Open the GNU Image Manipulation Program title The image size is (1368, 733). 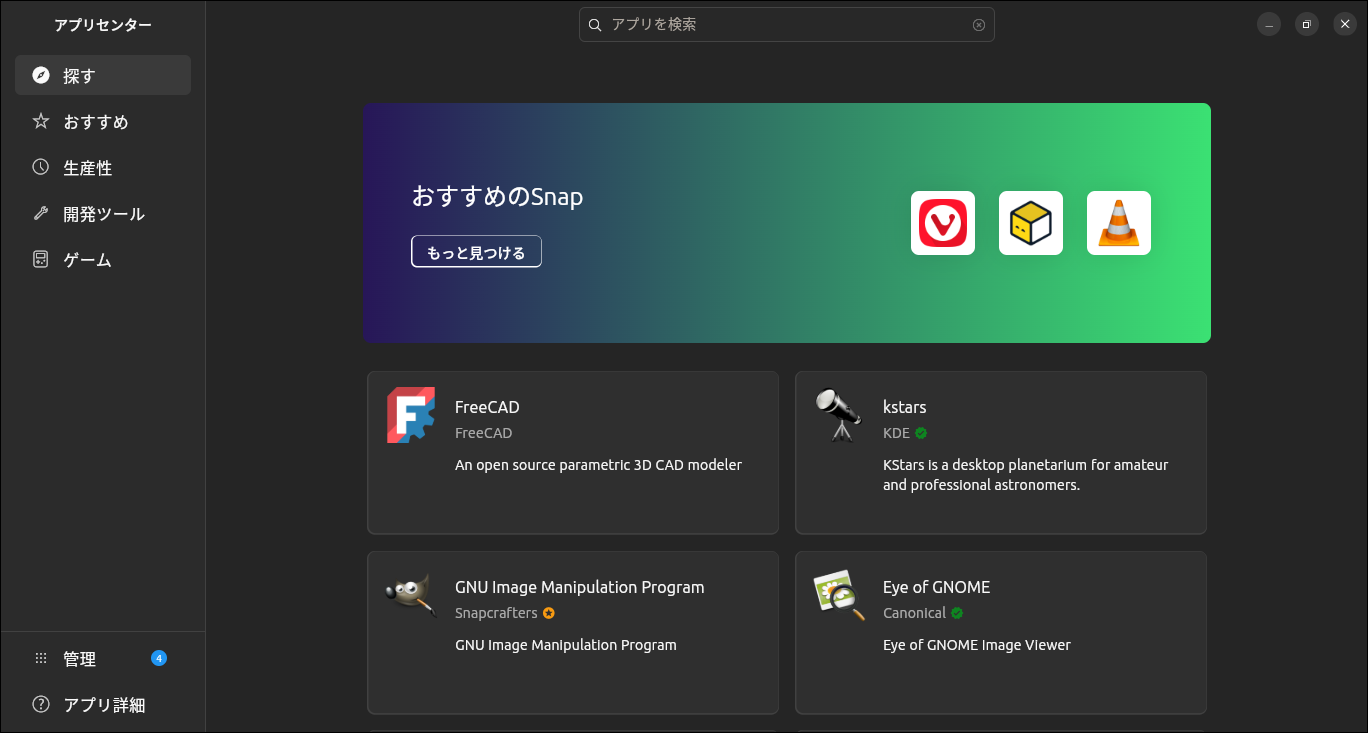(580, 587)
